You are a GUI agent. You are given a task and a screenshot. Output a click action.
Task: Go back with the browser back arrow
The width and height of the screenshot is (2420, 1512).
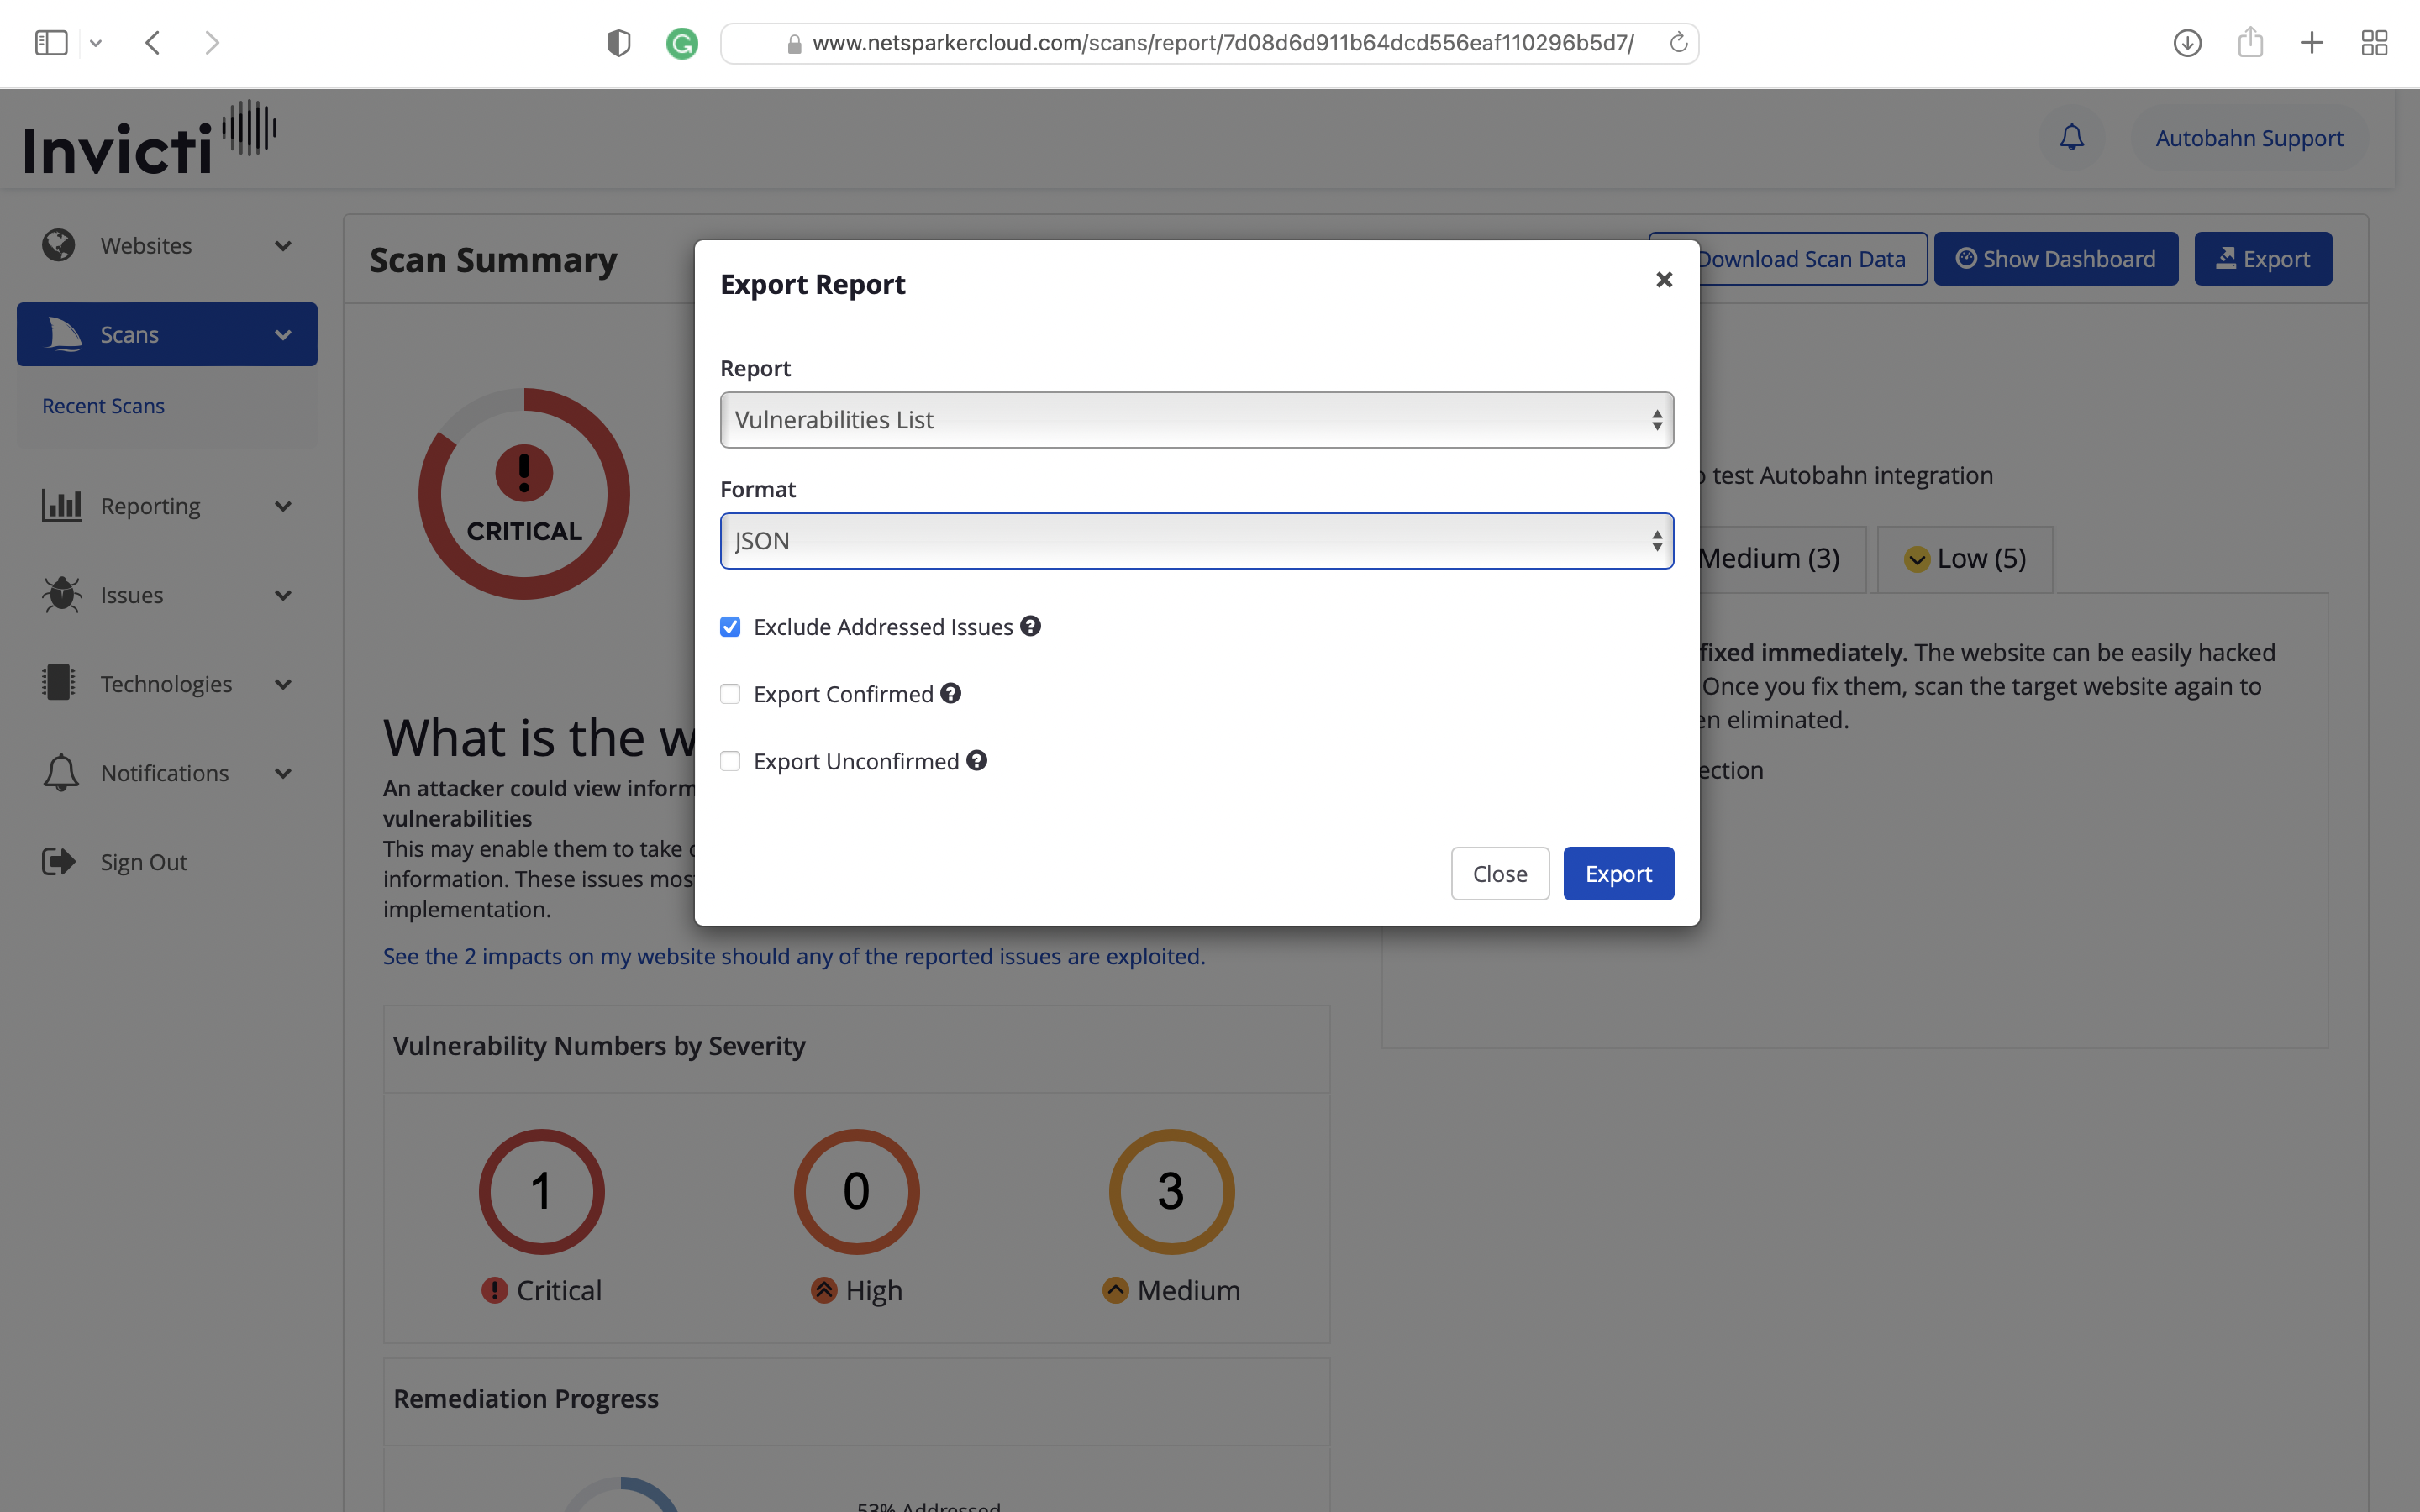point(153,43)
